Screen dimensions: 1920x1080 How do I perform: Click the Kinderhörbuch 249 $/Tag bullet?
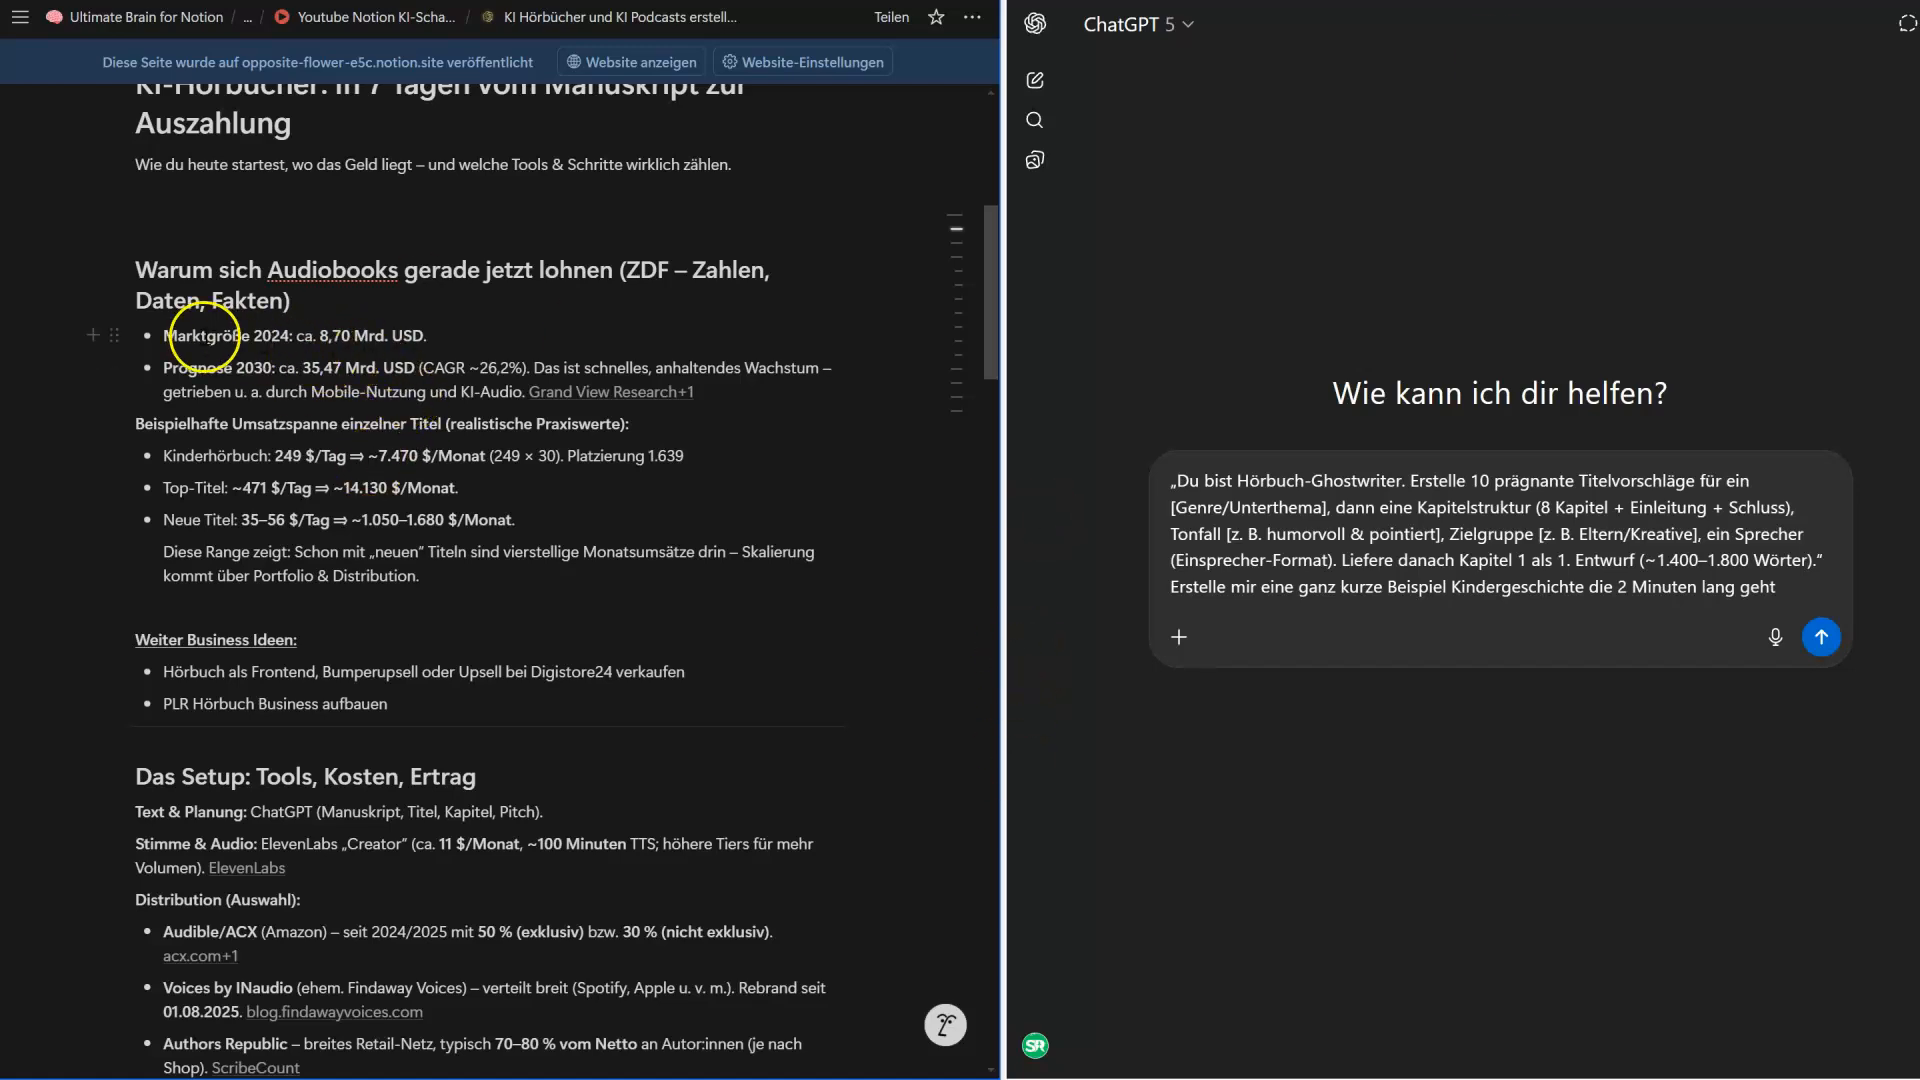(x=423, y=456)
